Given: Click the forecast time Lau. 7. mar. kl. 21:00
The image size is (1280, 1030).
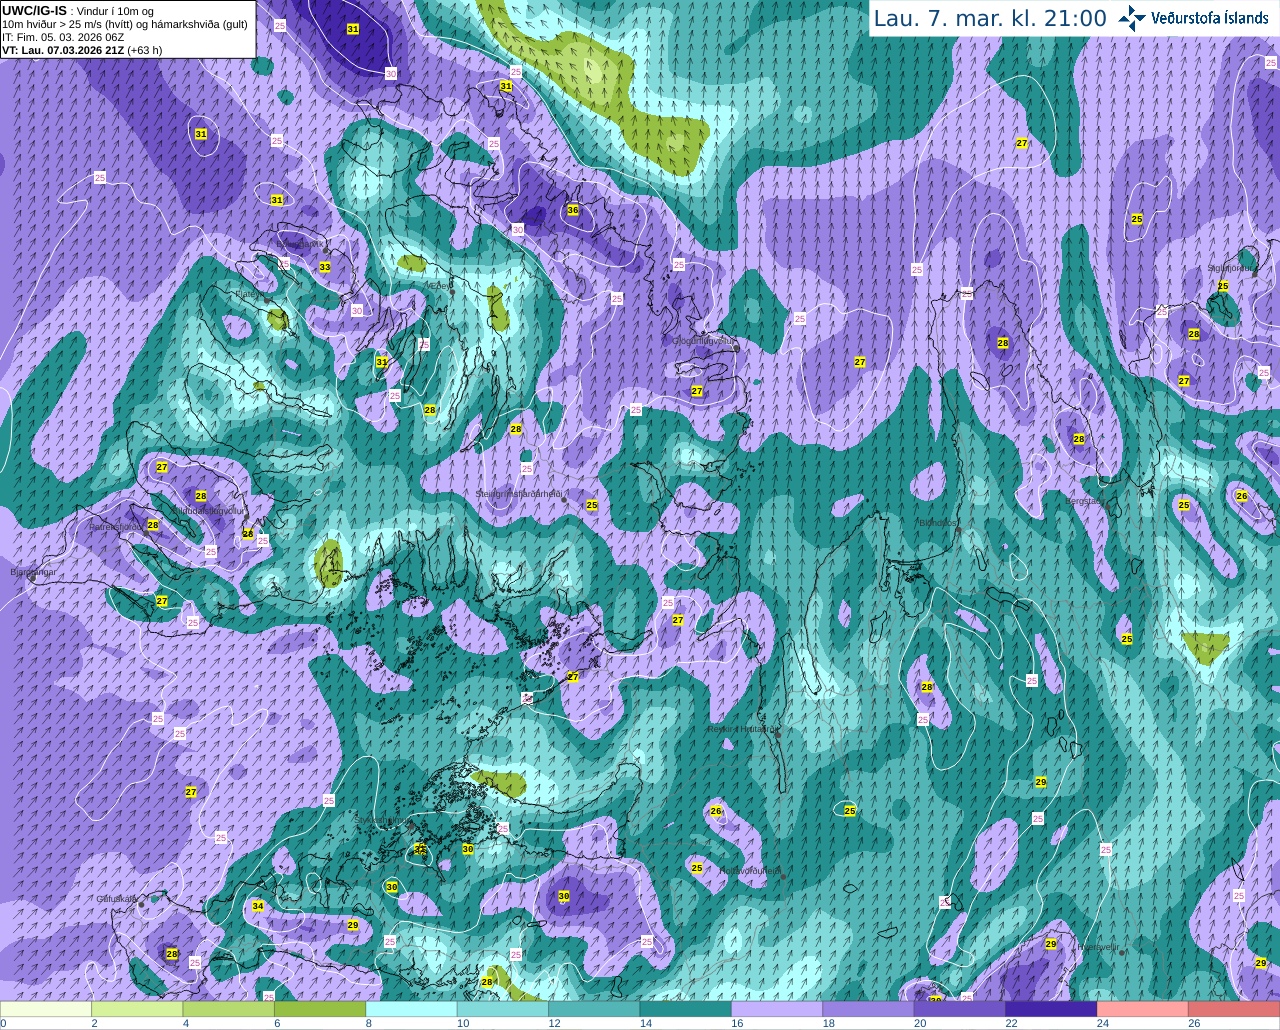Looking at the screenshot, I should coord(990,18).
